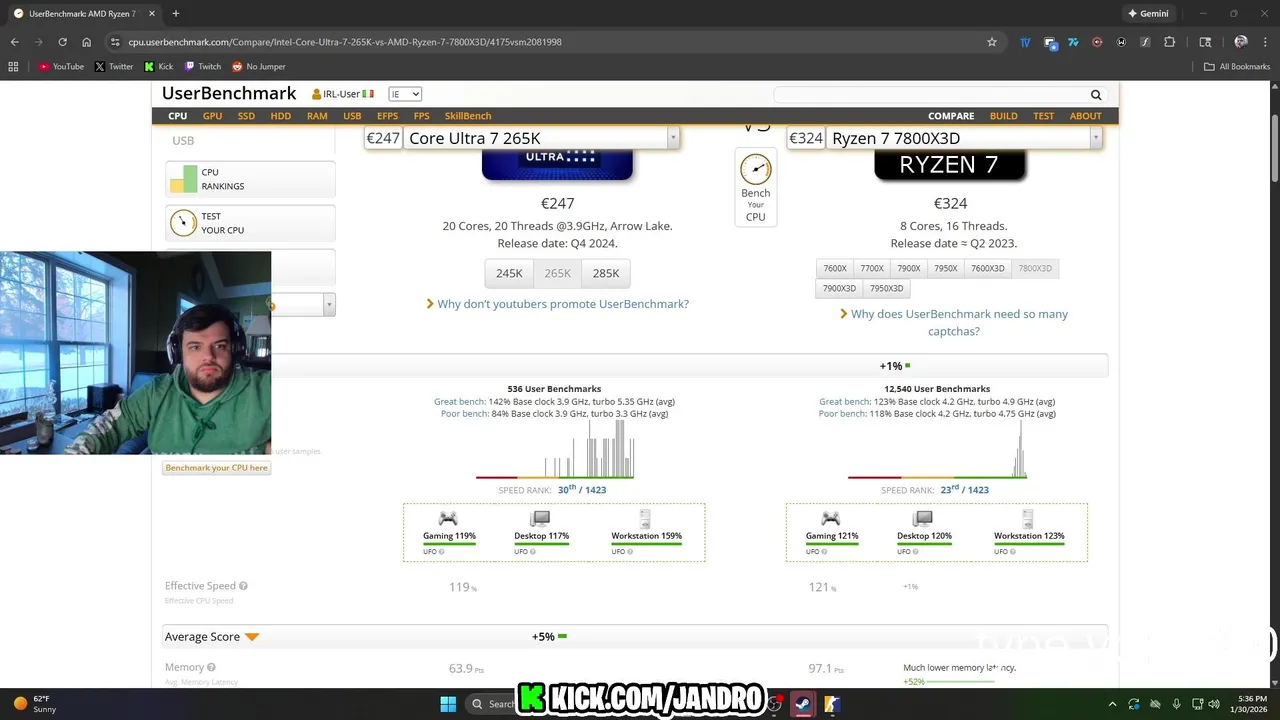The image size is (1280, 720).
Task: Click help icon beside Memory
Action: (211, 667)
